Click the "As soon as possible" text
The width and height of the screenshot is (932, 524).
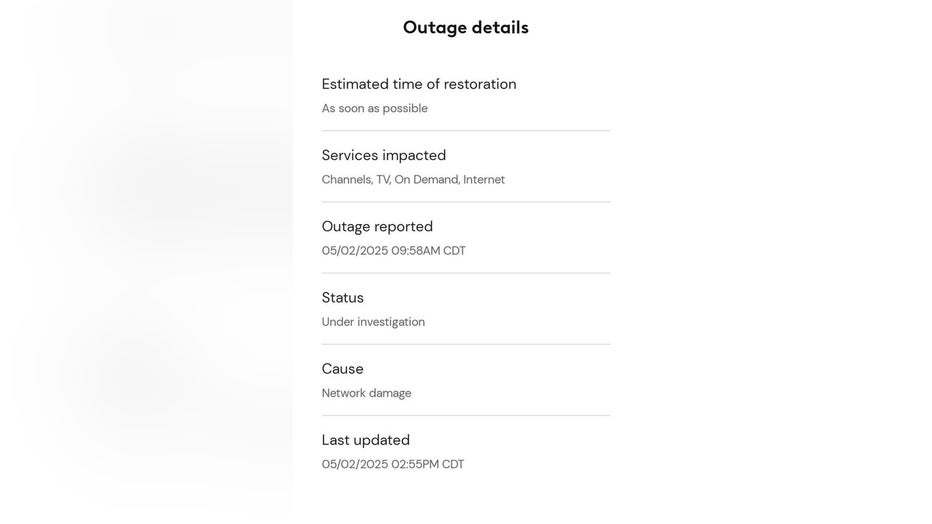(x=374, y=108)
